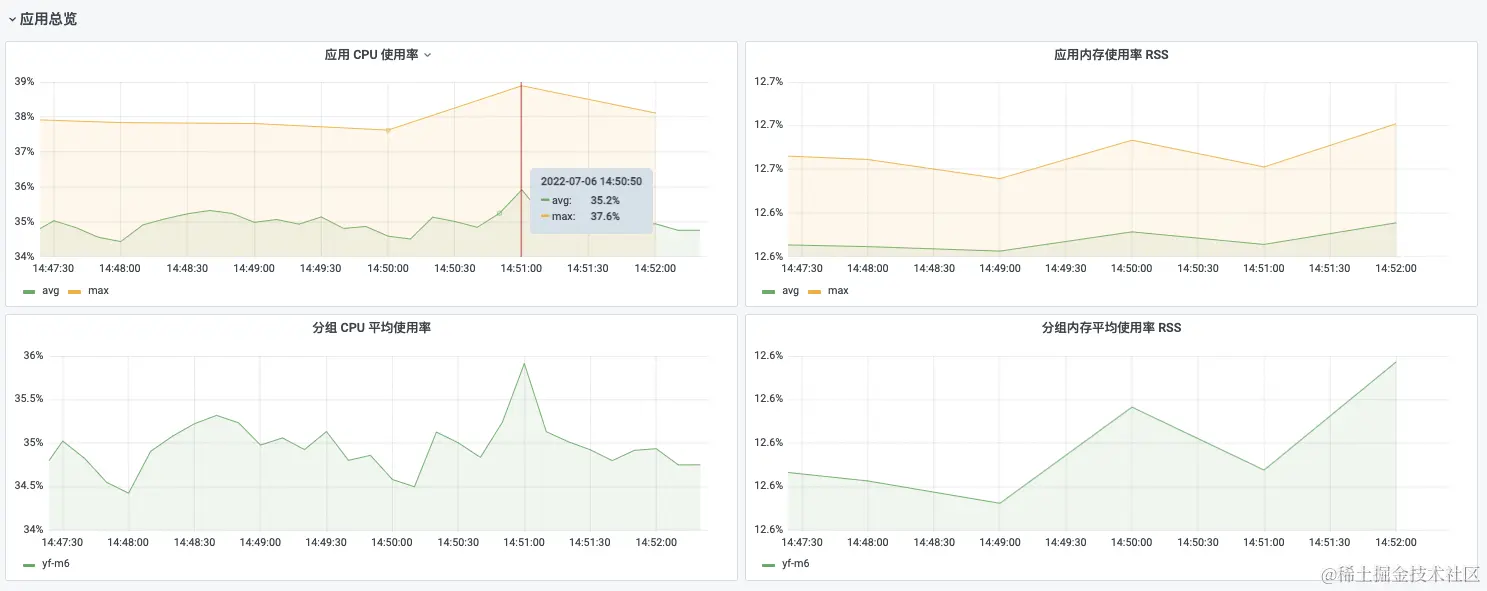This screenshot has width=1487, height=591.
Task: Click the 应用 CPU 使用率 panel title
Action: pos(371,55)
